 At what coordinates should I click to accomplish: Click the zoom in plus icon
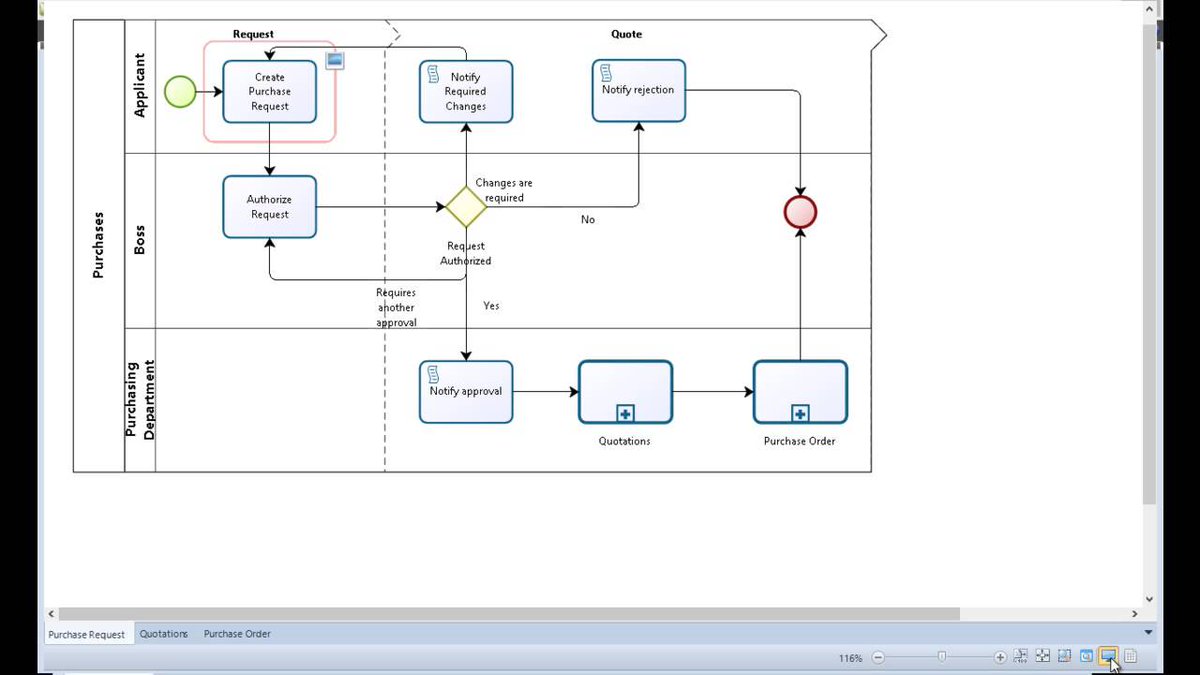[x=1000, y=657]
